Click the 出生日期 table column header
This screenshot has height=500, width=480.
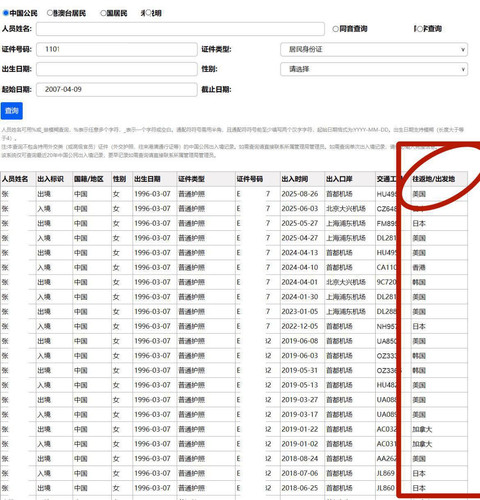(x=147, y=179)
